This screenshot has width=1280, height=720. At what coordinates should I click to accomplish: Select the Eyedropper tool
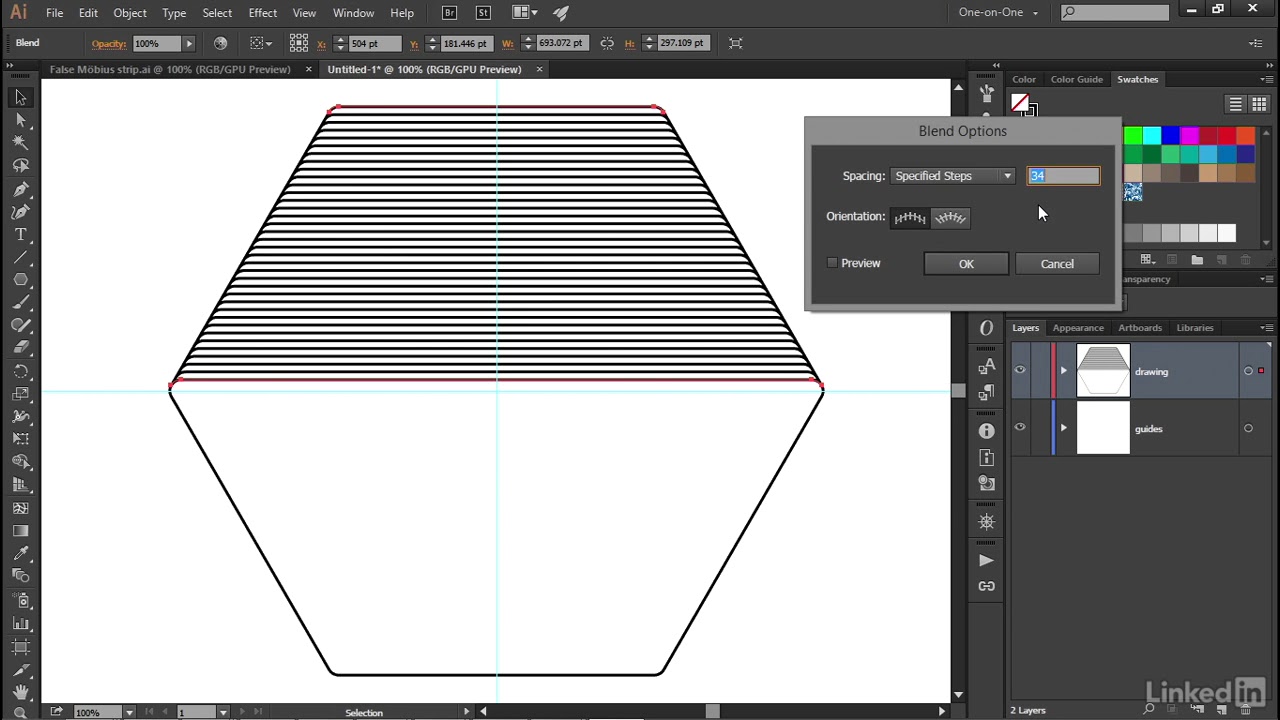click(20, 553)
